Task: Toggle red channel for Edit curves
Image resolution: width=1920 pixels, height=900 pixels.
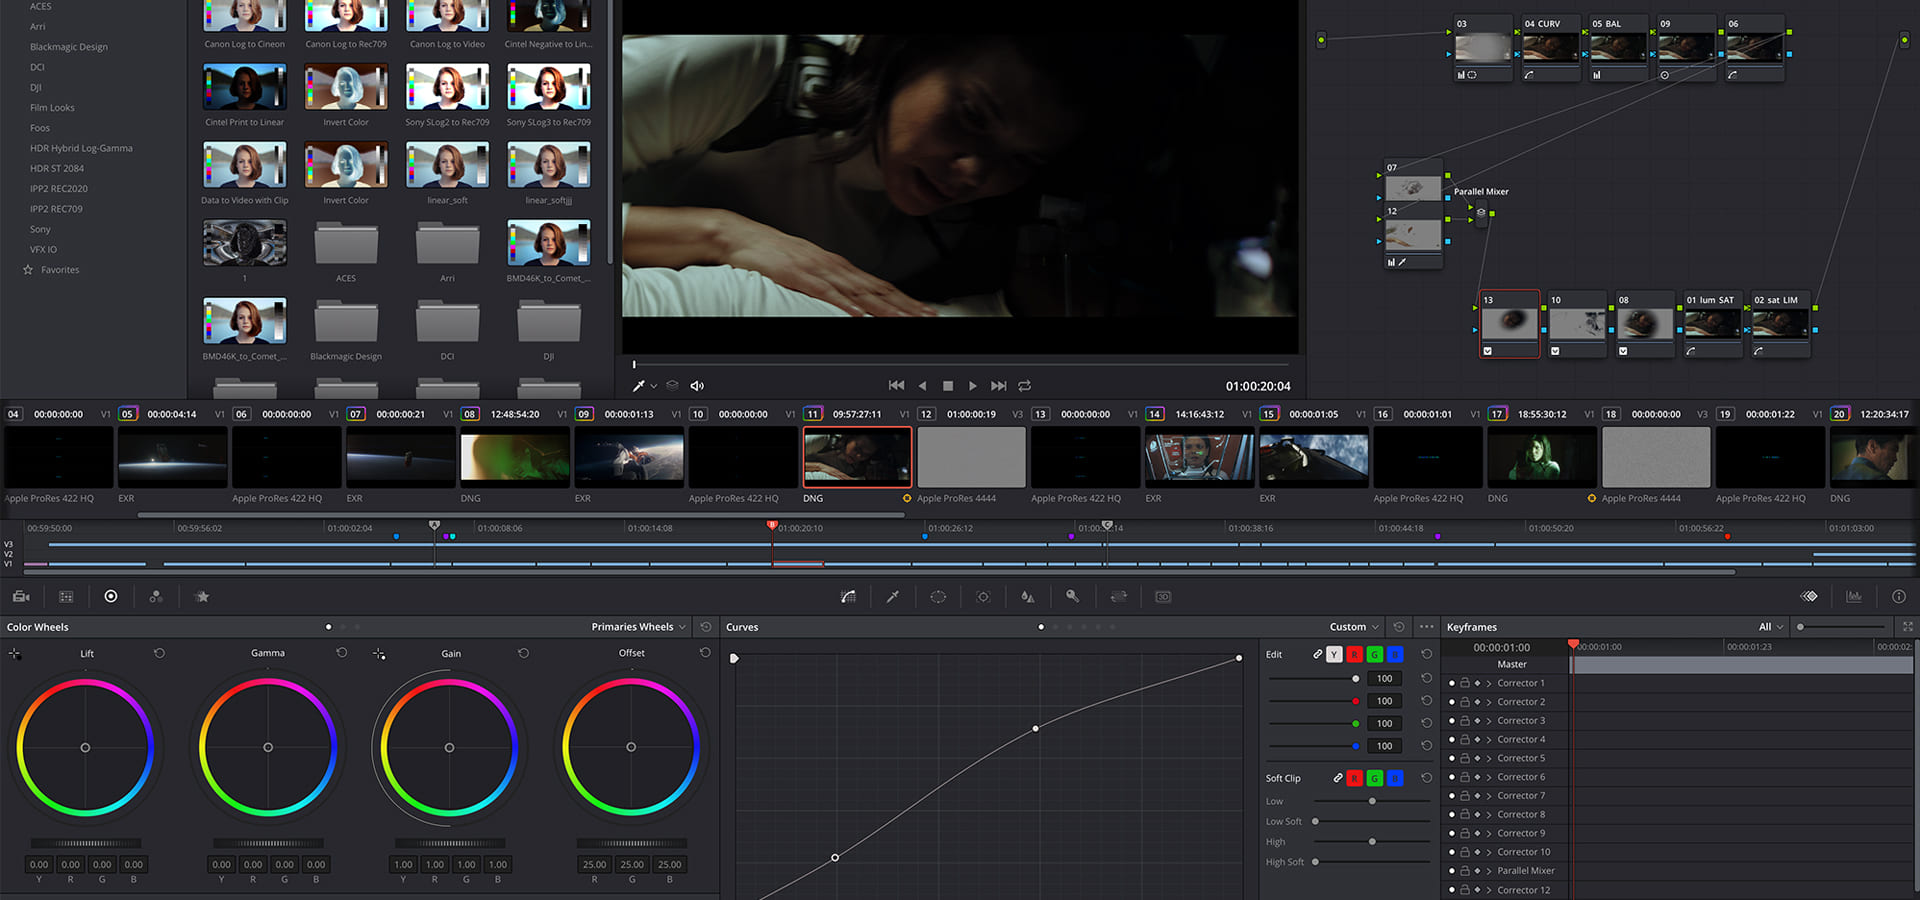Action: pyautogui.click(x=1355, y=654)
